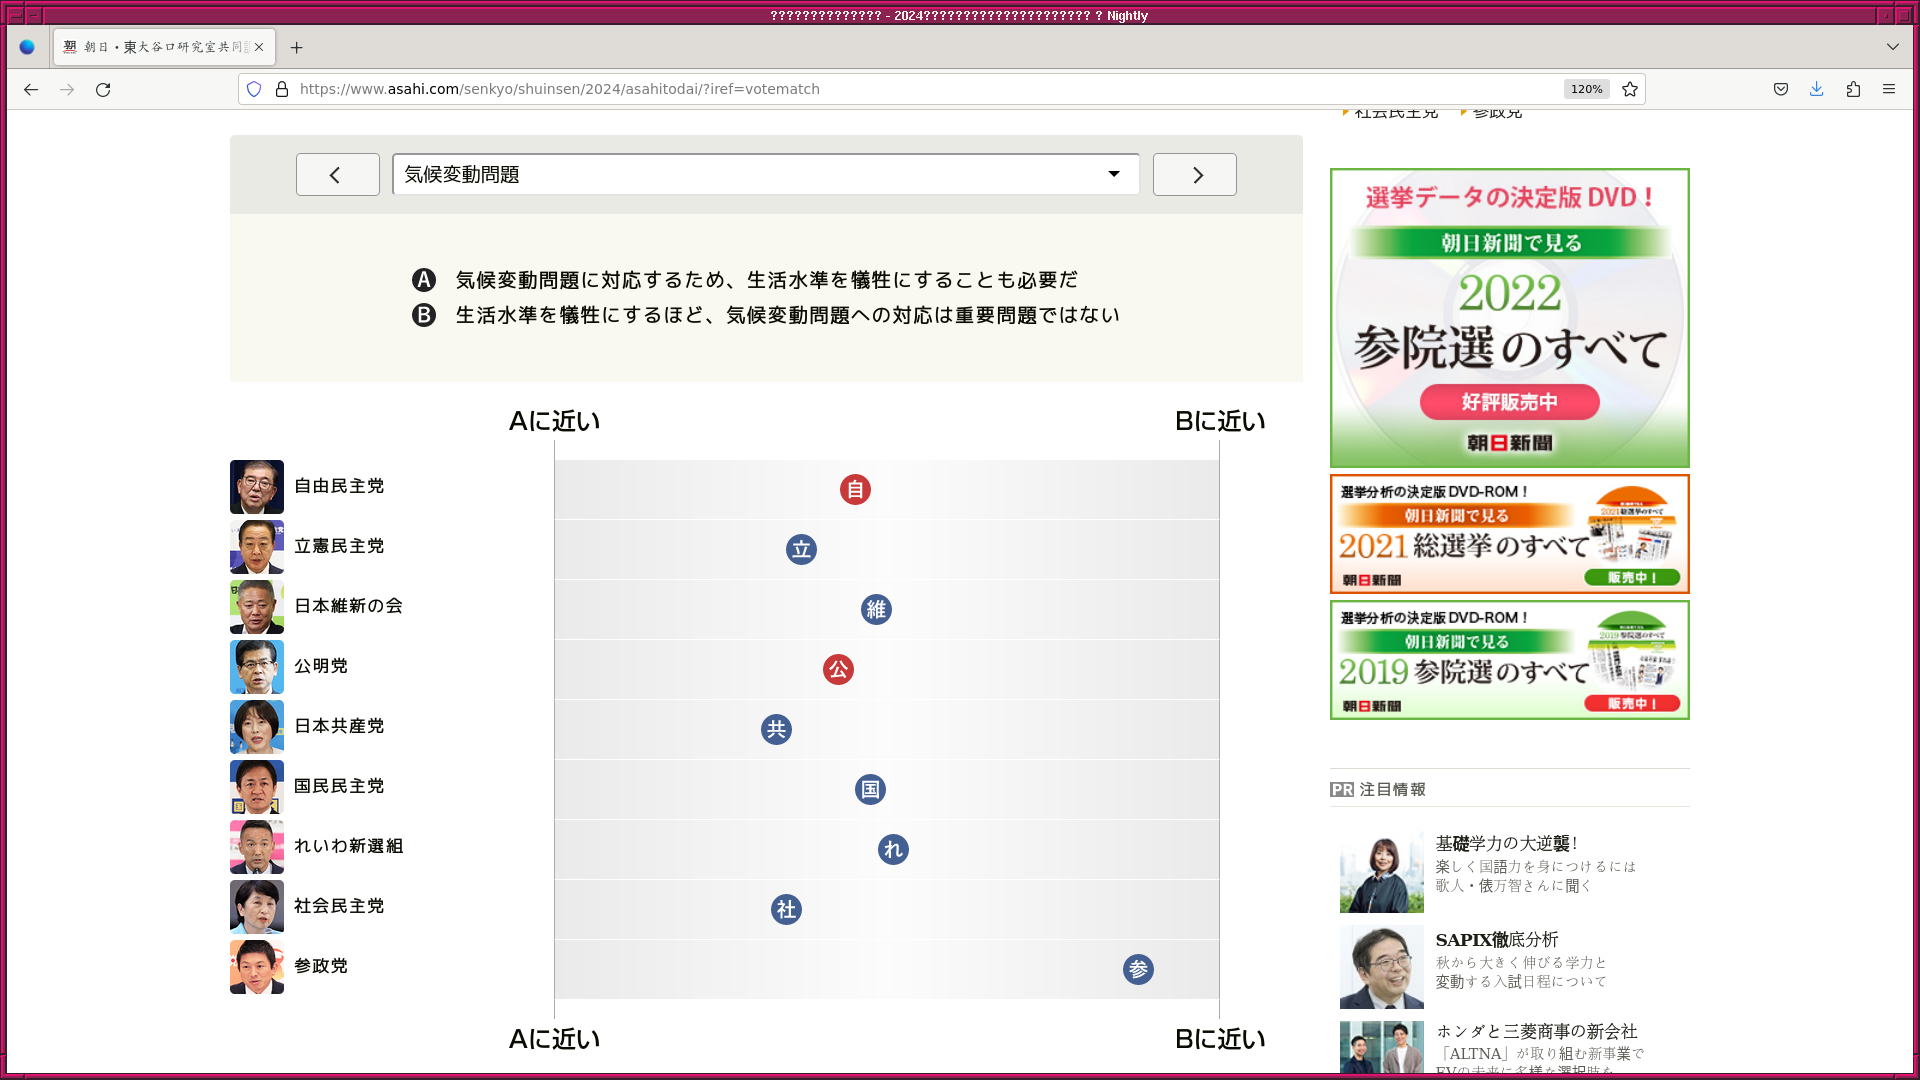This screenshot has height=1080, width=1920.
Task: Open the 2019 参院選のすべて DVD-ROM banner
Action: point(1510,660)
